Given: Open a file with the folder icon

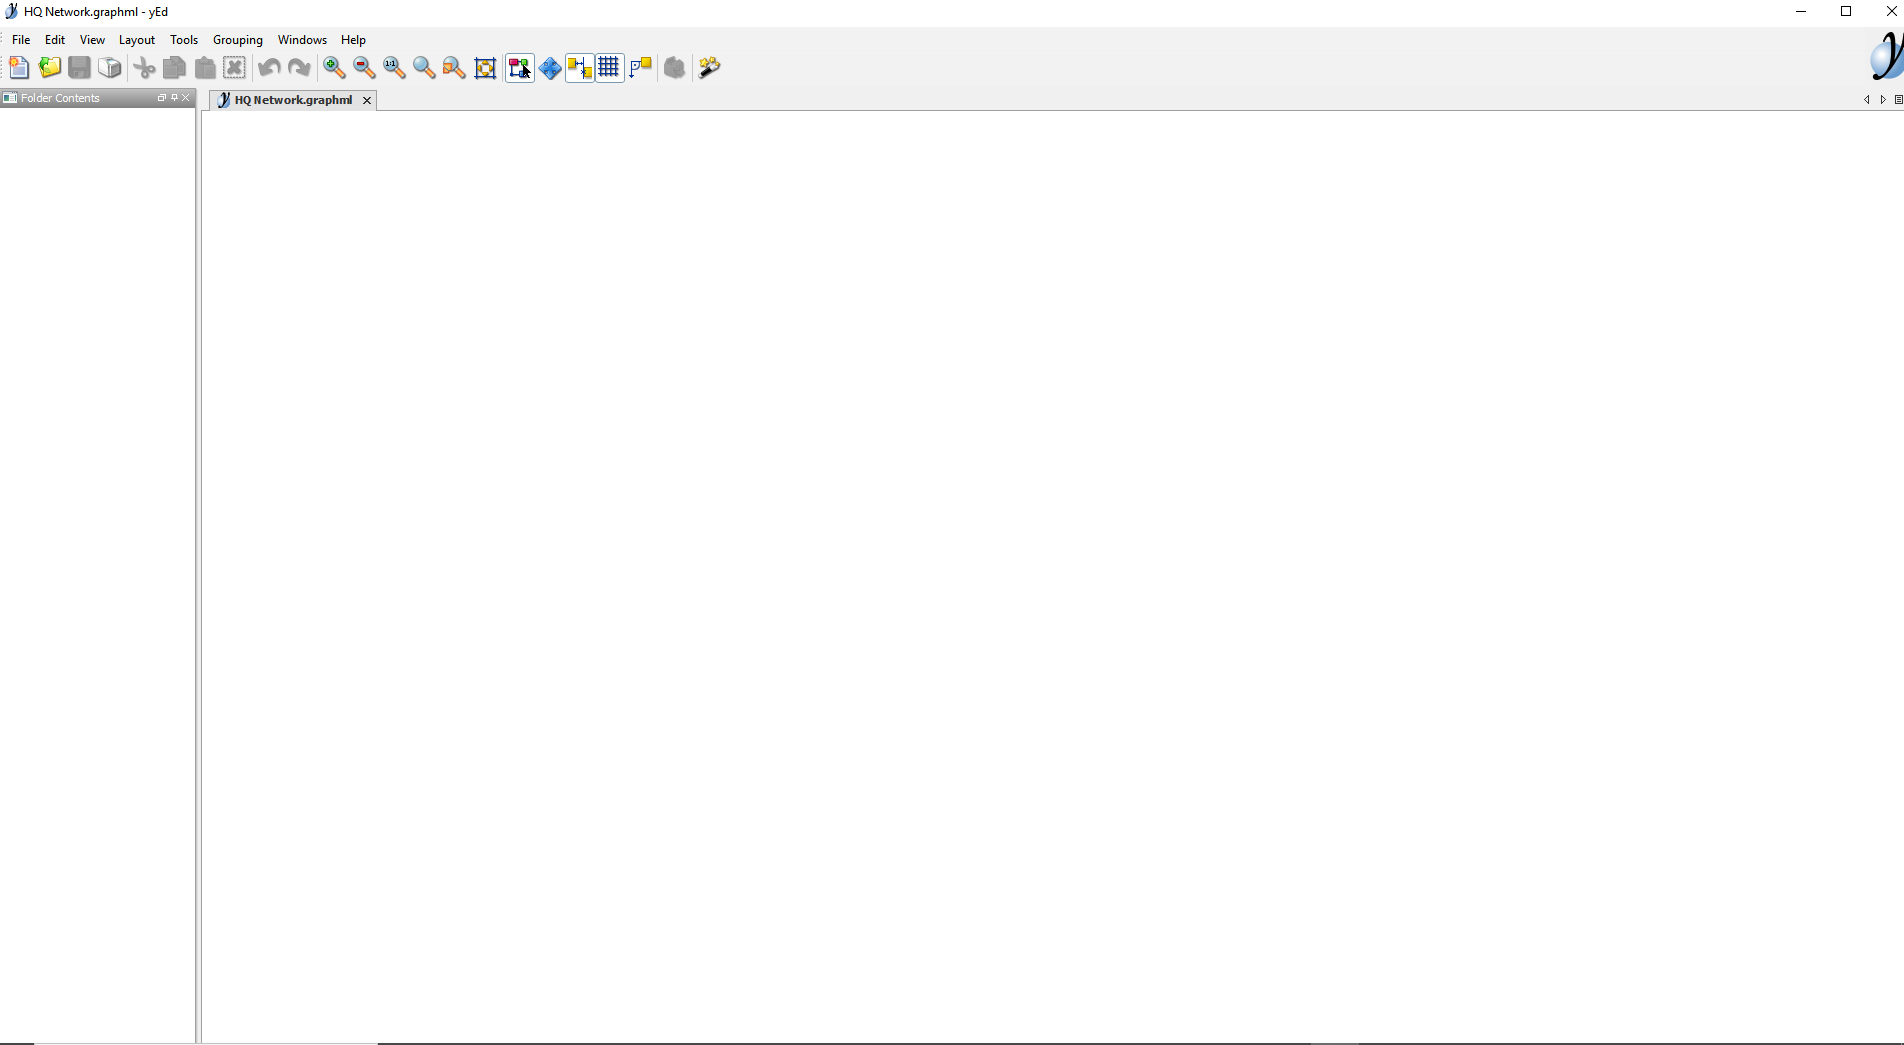Looking at the screenshot, I should (49, 68).
